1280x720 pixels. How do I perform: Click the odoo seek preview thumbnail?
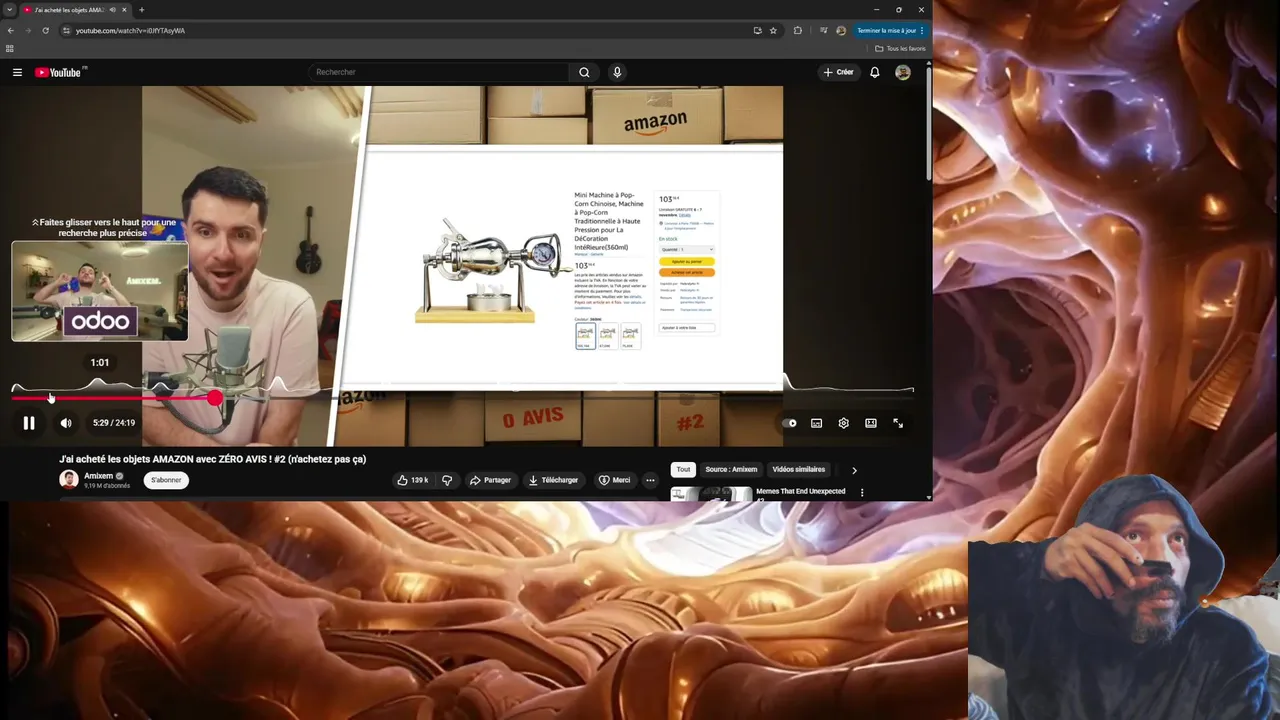tap(100, 291)
